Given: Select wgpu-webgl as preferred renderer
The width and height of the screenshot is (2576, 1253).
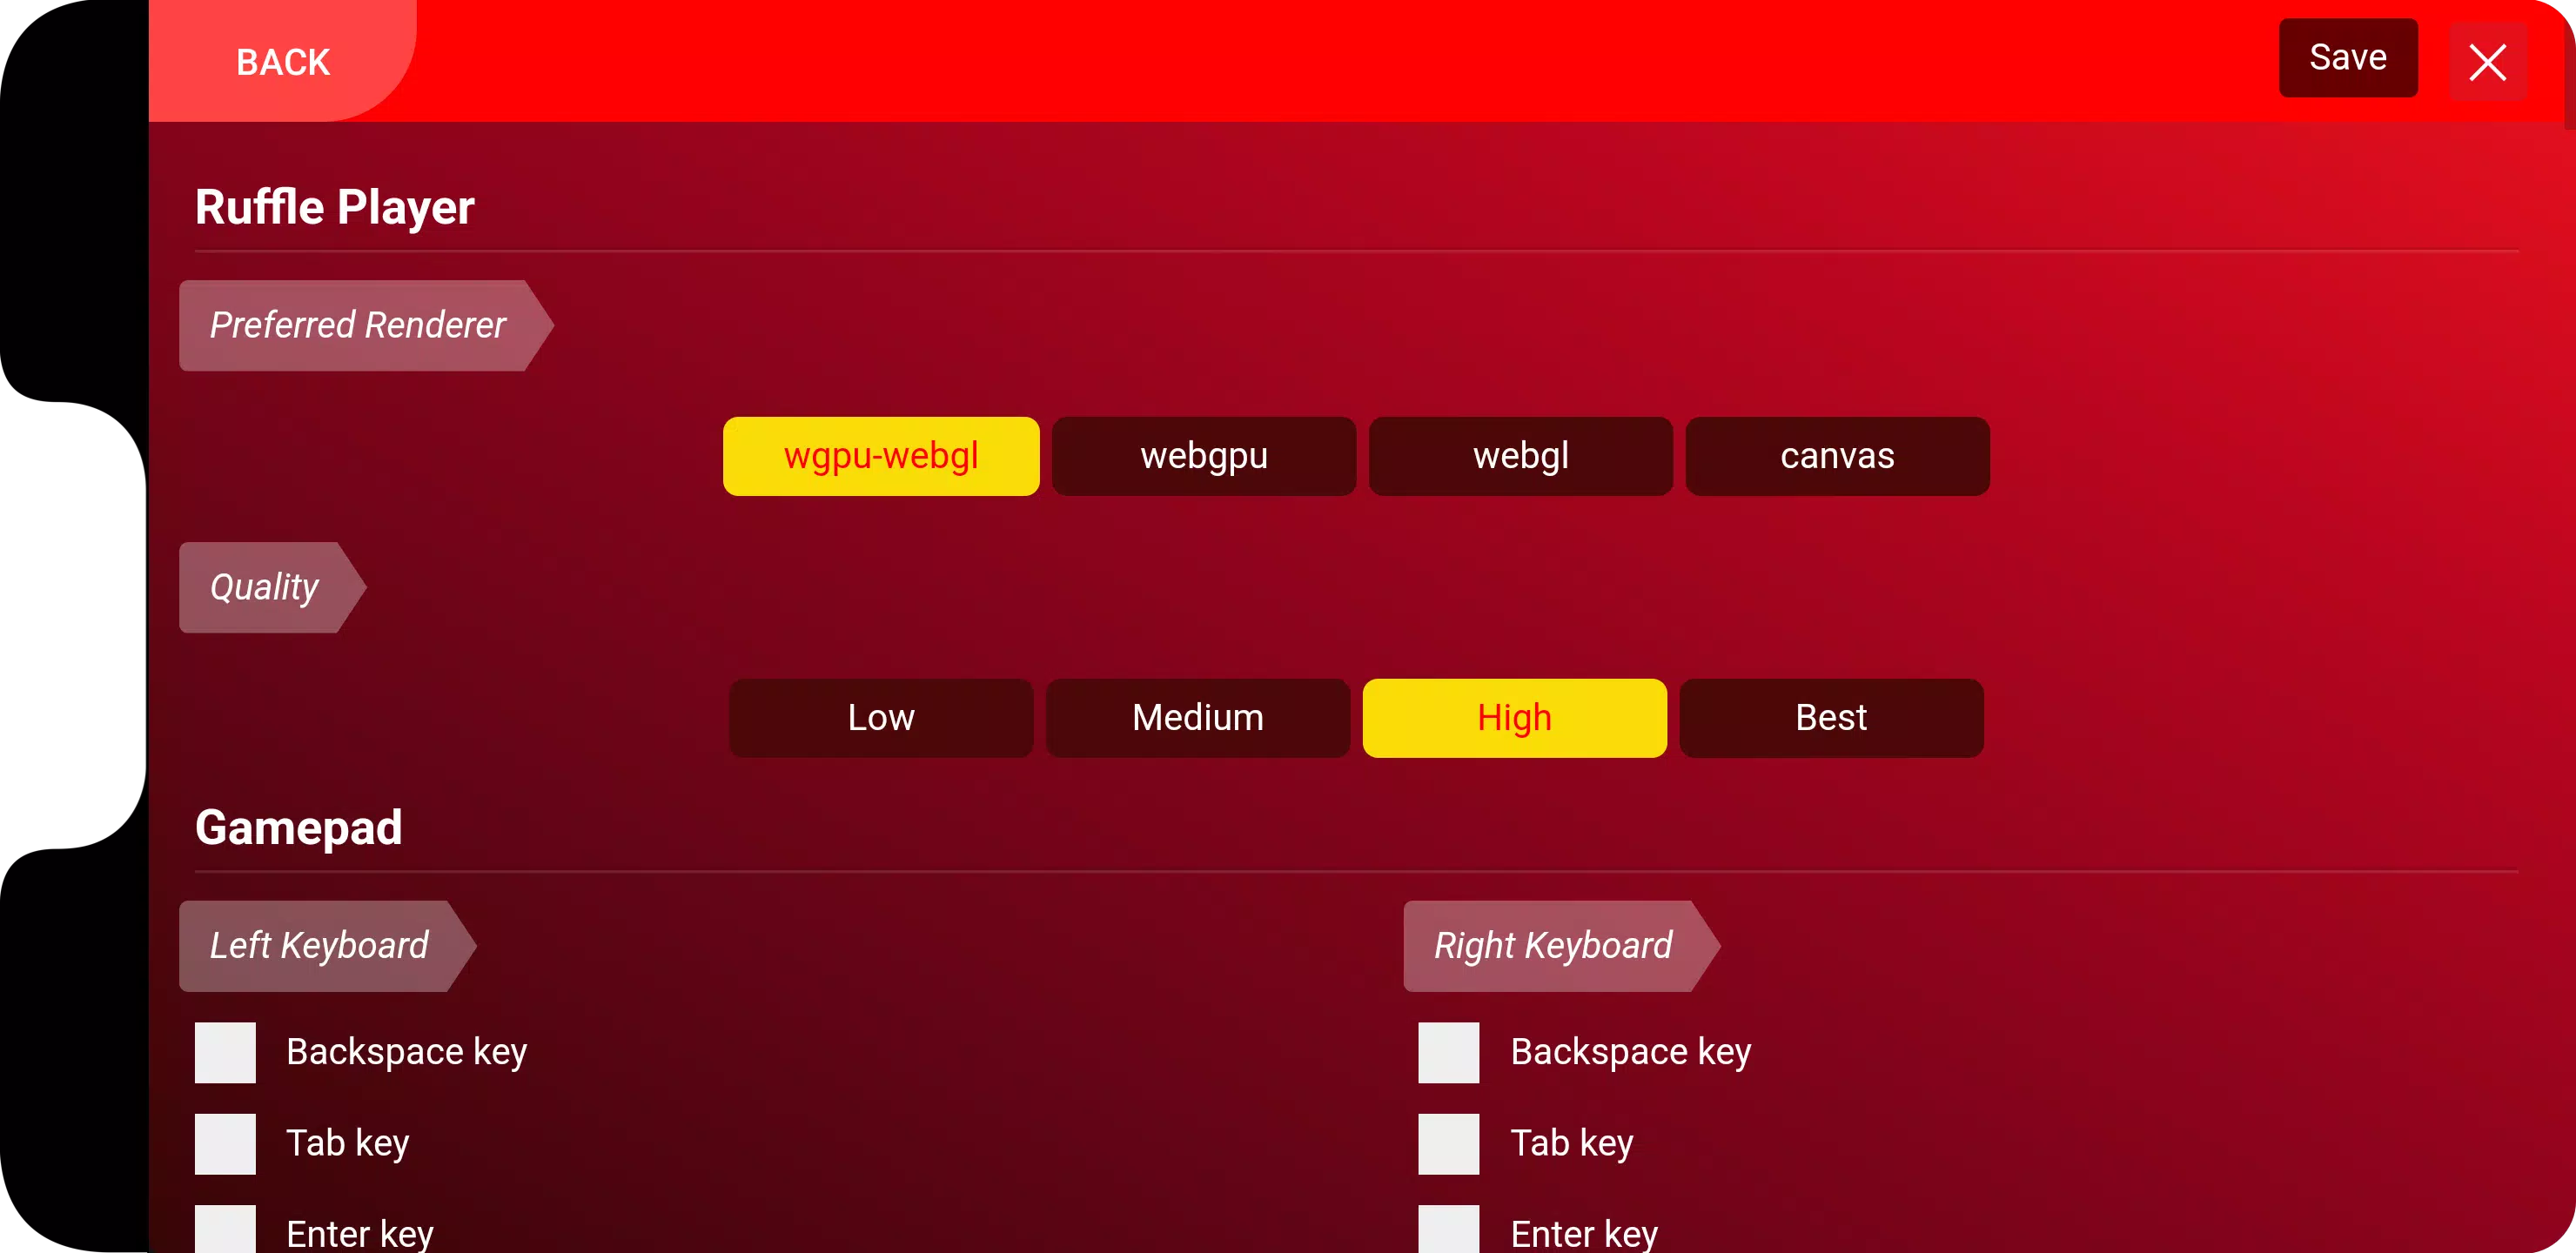Looking at the screenshot, I should tap(881, 457).
